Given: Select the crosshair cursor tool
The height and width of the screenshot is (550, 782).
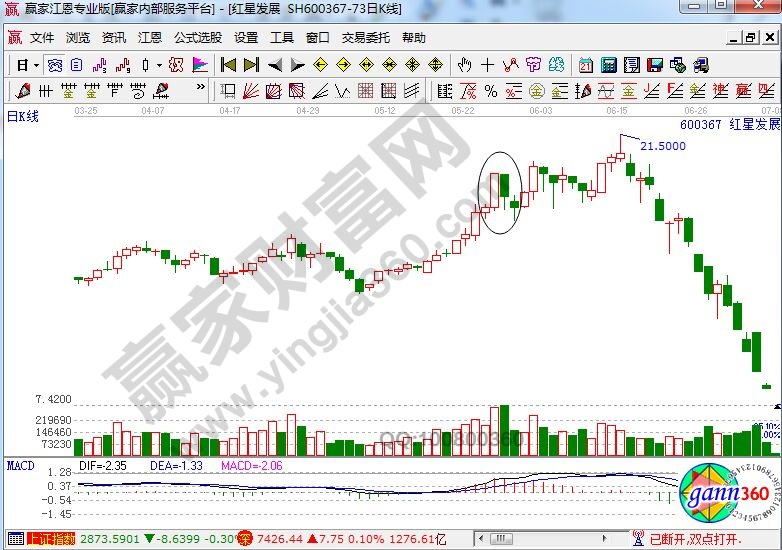Looking at the screenshot, I should pos(488,65).
